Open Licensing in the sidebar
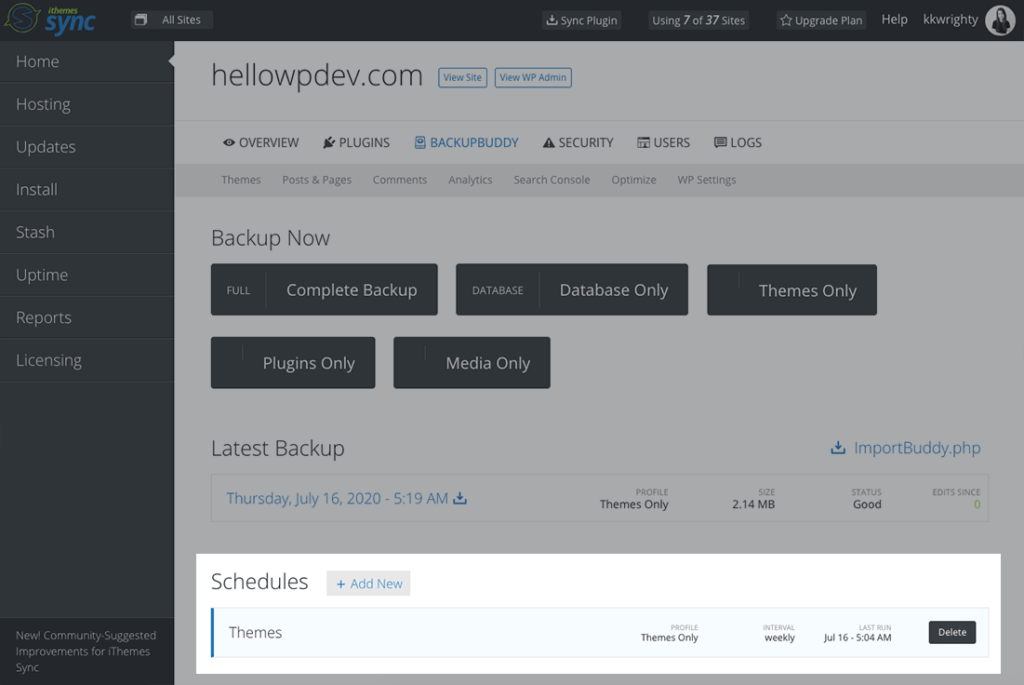 click(87, 360)
